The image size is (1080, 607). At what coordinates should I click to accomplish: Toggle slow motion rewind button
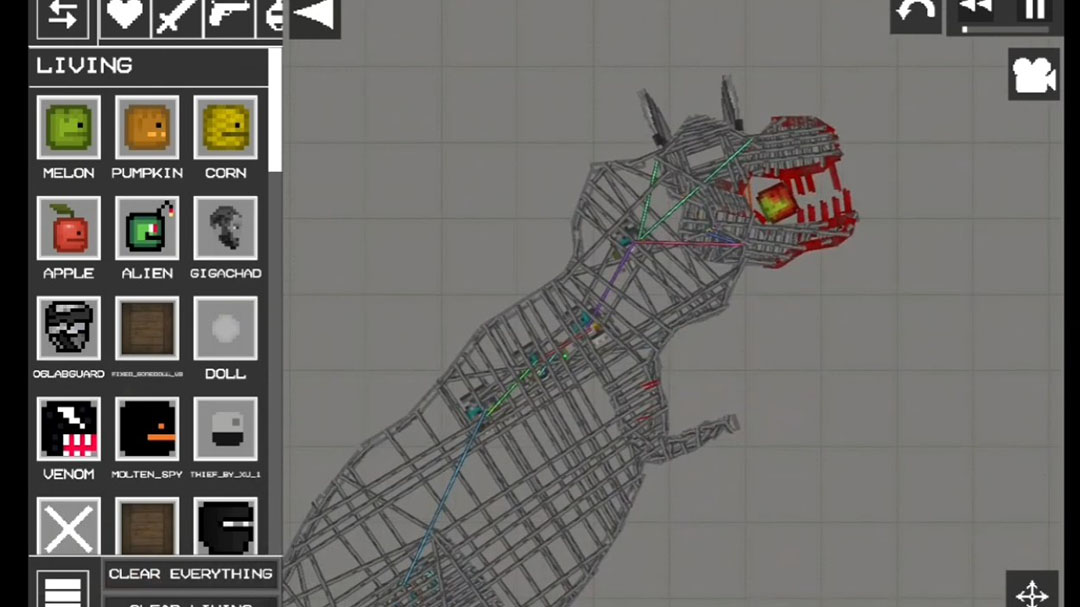[x=976, y=10]
